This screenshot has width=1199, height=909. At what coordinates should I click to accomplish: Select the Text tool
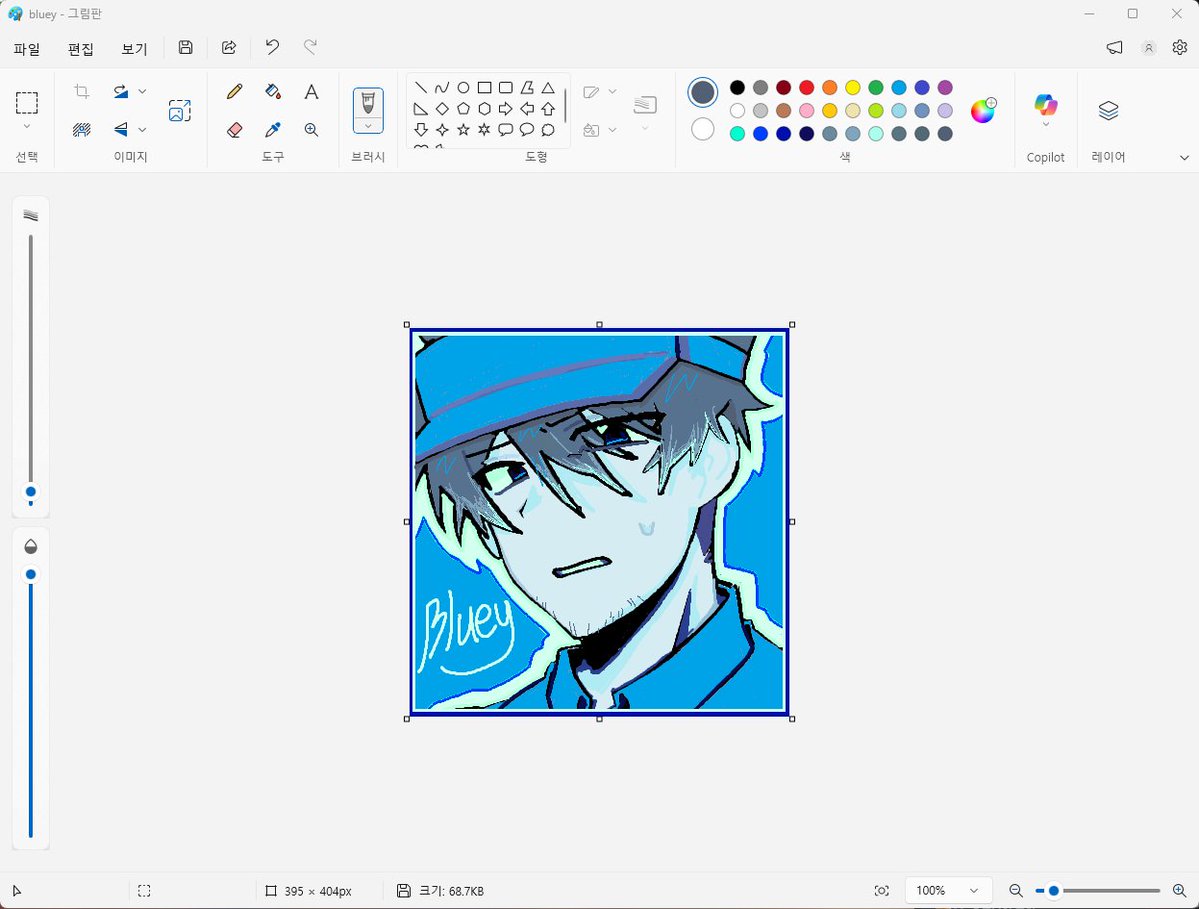coord(311,92)
